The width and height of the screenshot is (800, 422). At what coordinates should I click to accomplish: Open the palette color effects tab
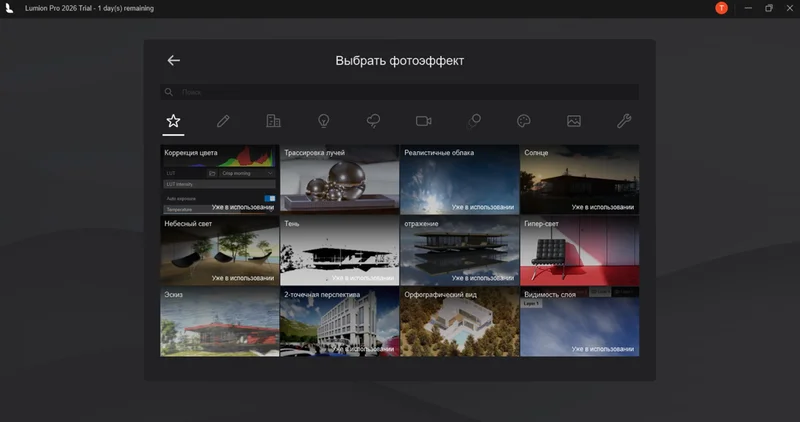[x=523, y=121]
